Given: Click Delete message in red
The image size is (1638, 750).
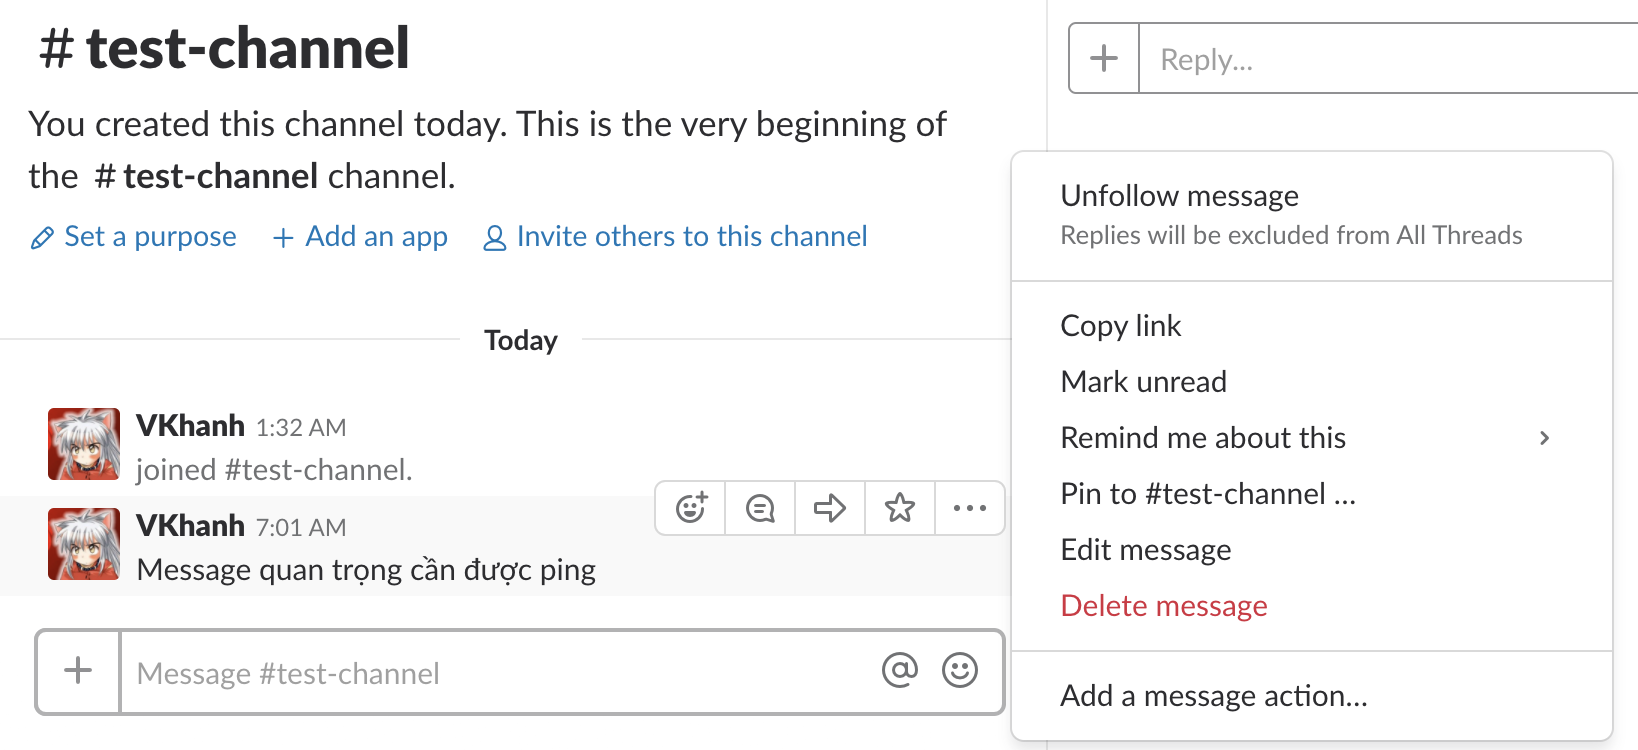Looking at the screenshot, I should click(1163, 606).
